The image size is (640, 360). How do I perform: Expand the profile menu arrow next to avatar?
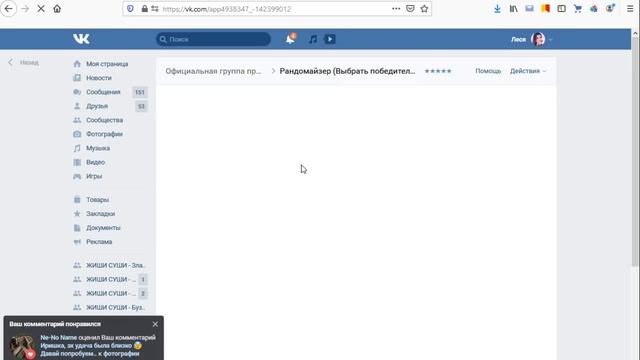point(550,40)
